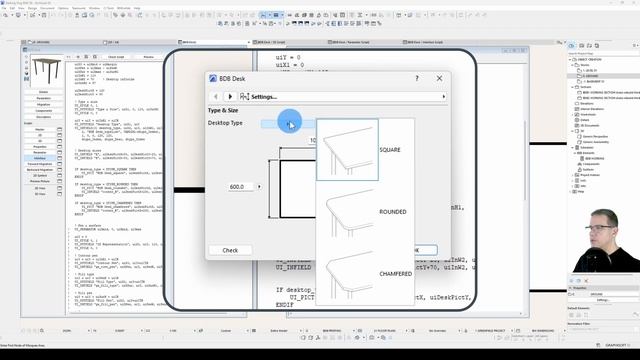Collapse the Stories folder in Navigator tree
The width and height of the screenshot is (640, 360).
click(x=573, y=65)
